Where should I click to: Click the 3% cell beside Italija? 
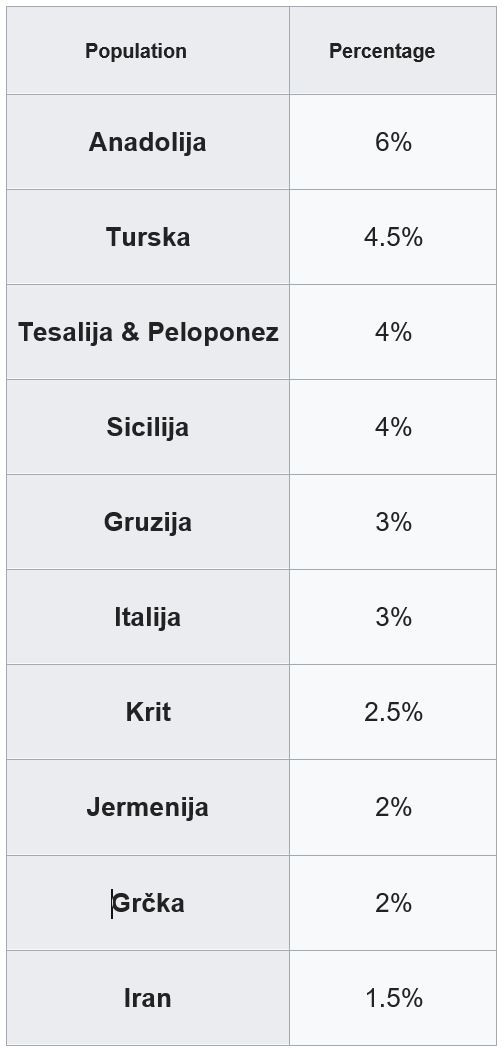393,617
